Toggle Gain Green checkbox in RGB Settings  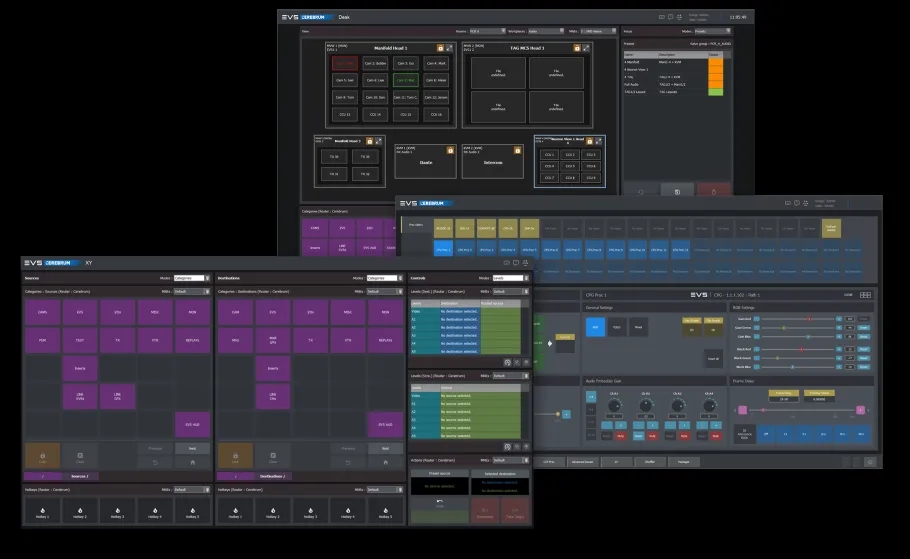(757, 327)
